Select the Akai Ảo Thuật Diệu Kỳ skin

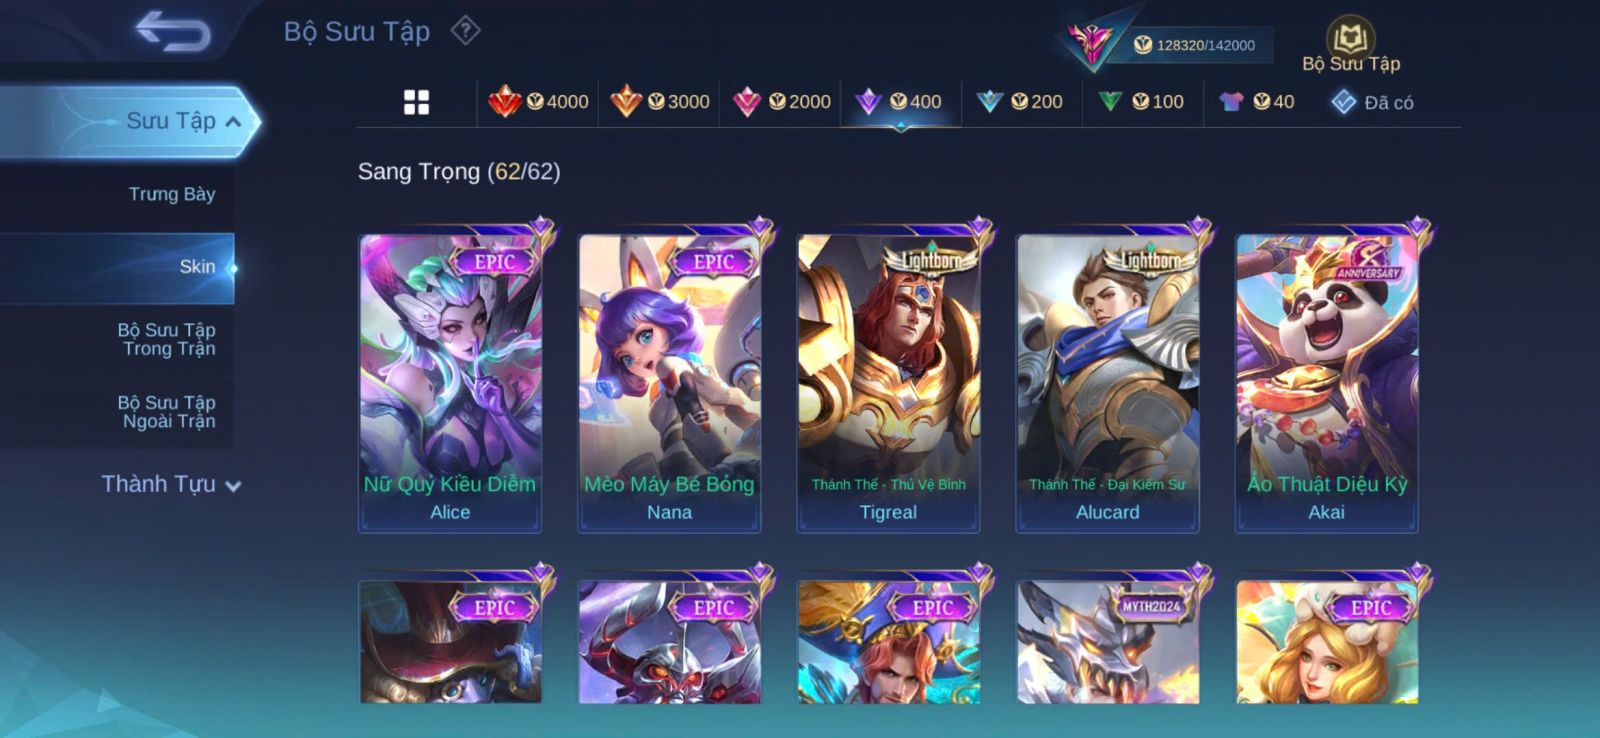pos(1327,383)
